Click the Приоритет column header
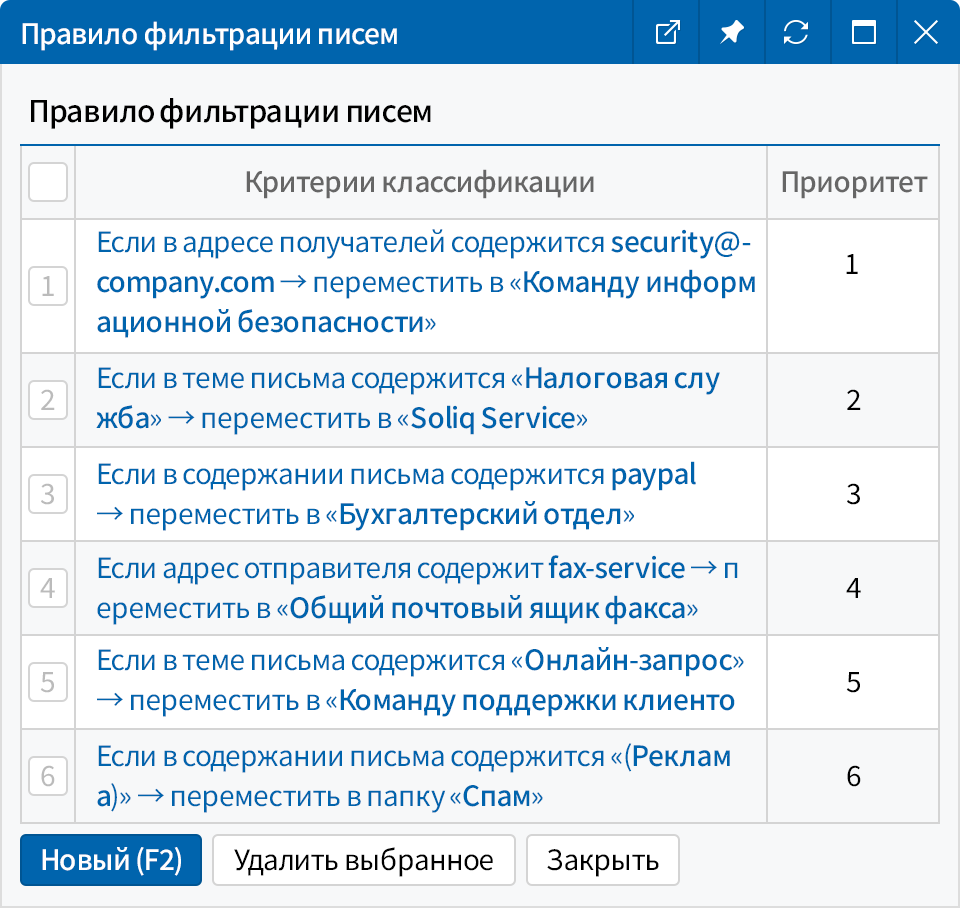This screenshot has height=908, width=960. coord(853,182)
